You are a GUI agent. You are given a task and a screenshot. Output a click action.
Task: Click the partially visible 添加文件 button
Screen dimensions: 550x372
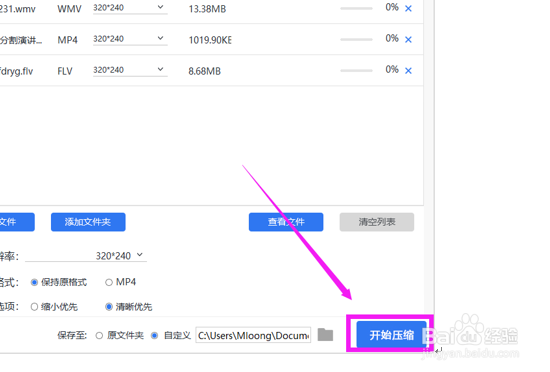point(17,222)
